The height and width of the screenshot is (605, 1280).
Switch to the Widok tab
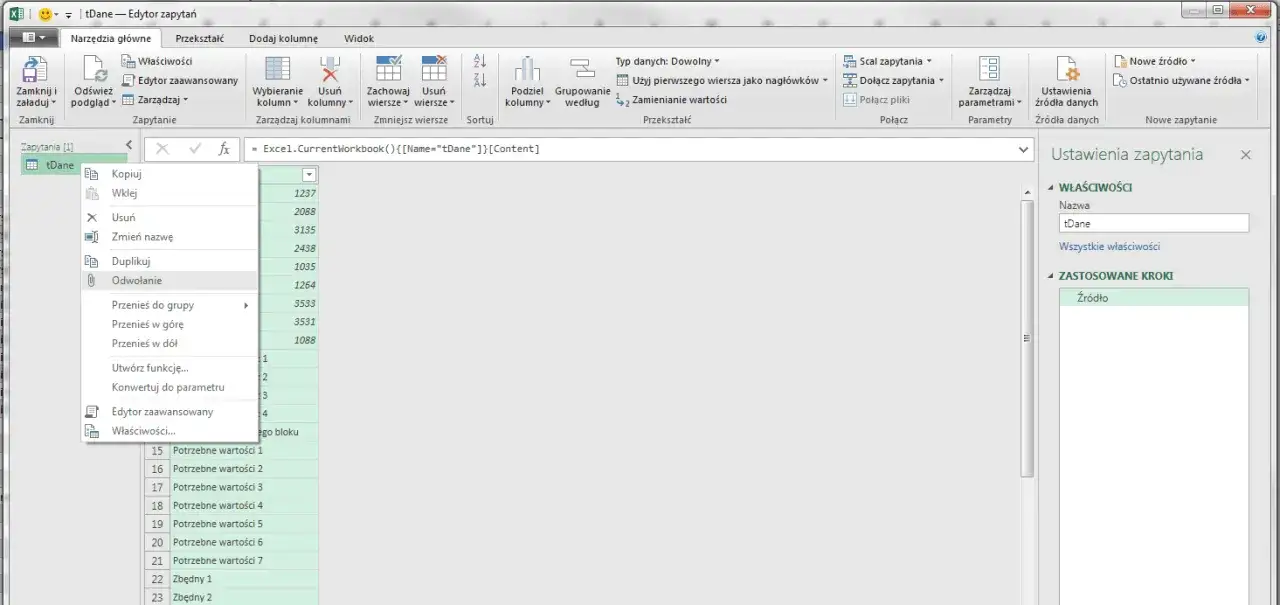(359, 38)
